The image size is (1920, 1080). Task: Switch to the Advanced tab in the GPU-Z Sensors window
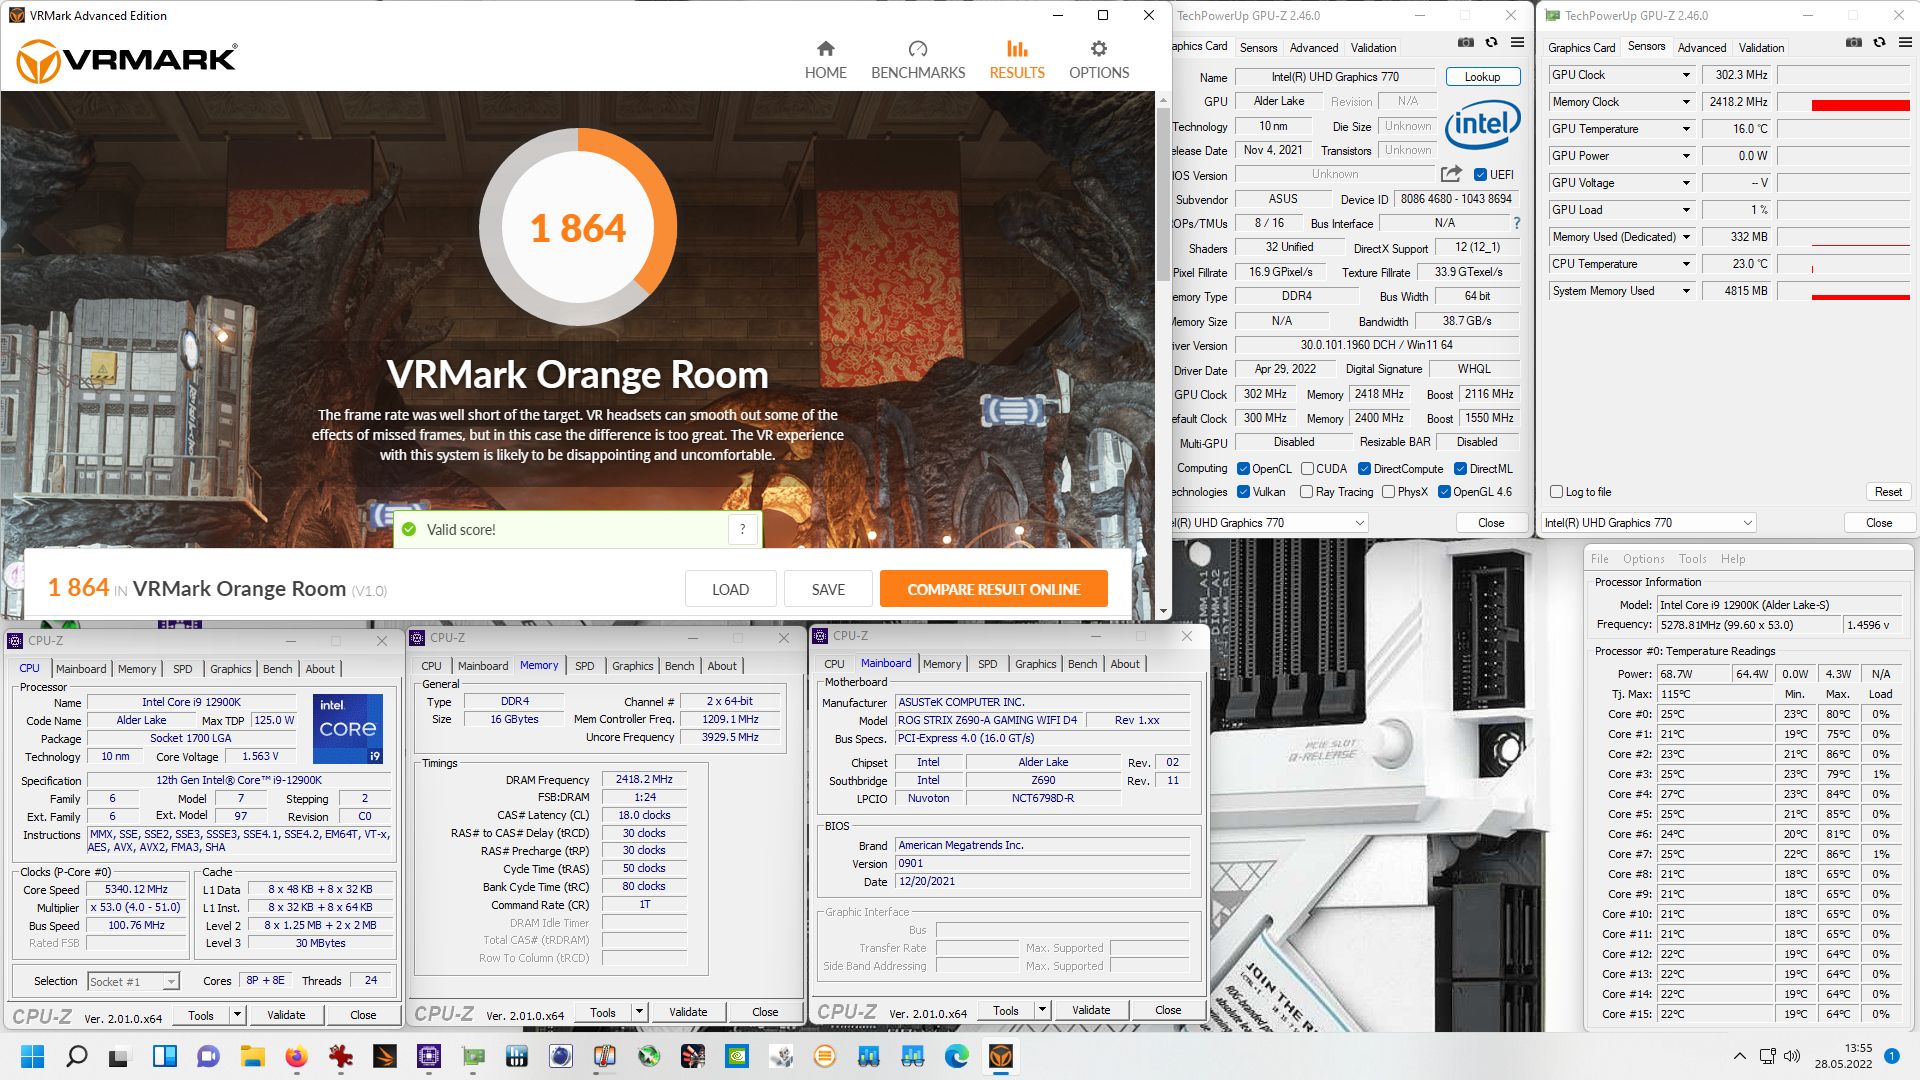[x=1701, y=48]
